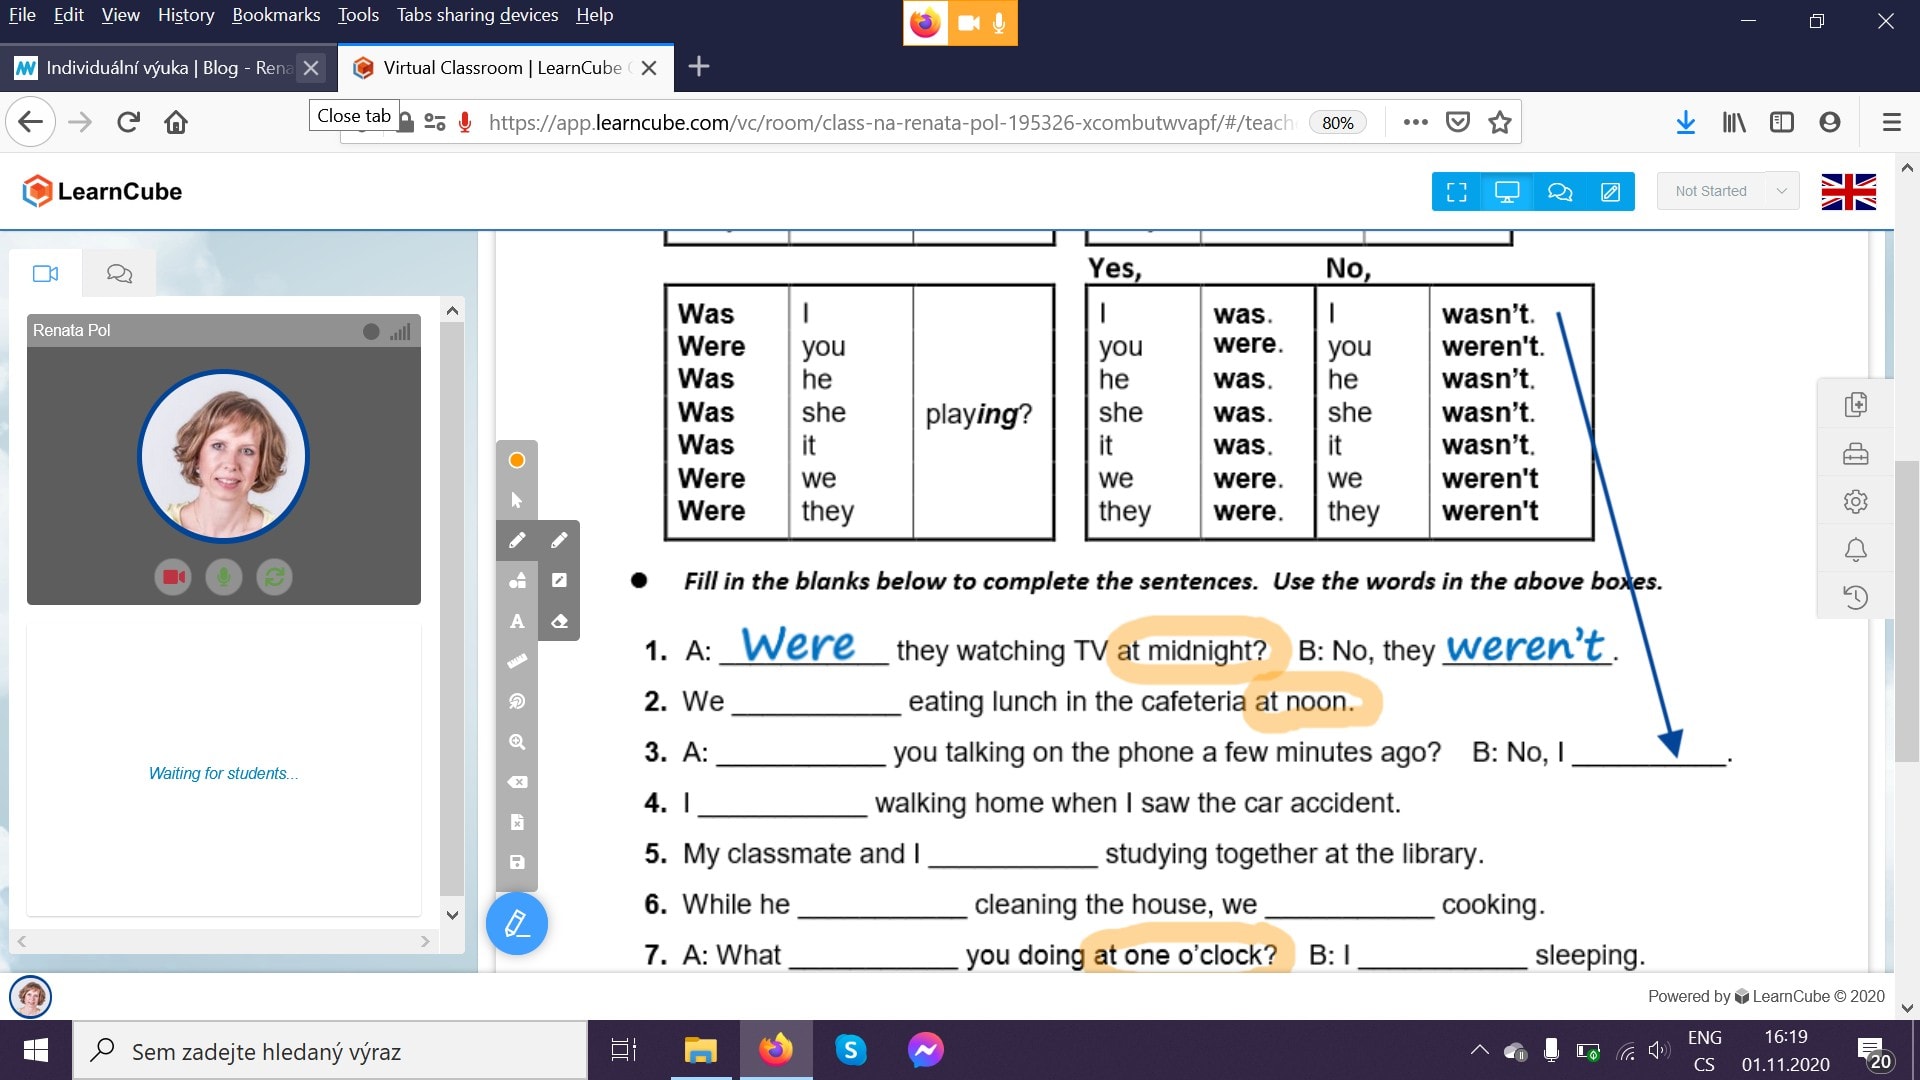Click the blue round pencil button
This screenshot has width=1920, height=1080.
point(517,923)
